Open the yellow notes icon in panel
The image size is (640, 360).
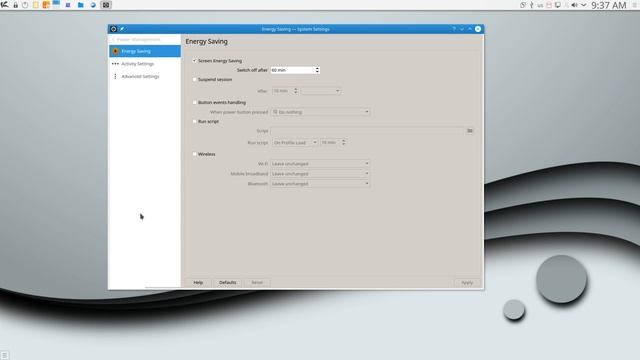click(36, 5)
